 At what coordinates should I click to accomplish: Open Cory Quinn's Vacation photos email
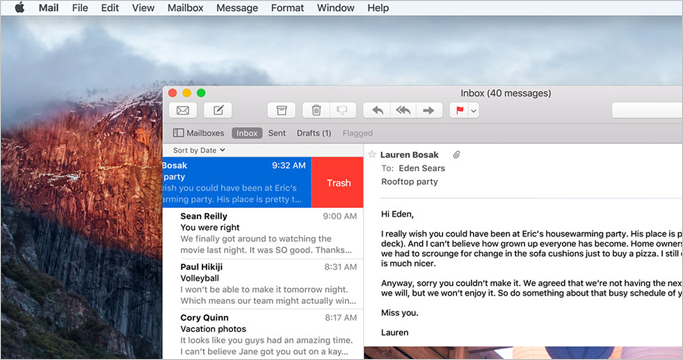tap(263, 334)
